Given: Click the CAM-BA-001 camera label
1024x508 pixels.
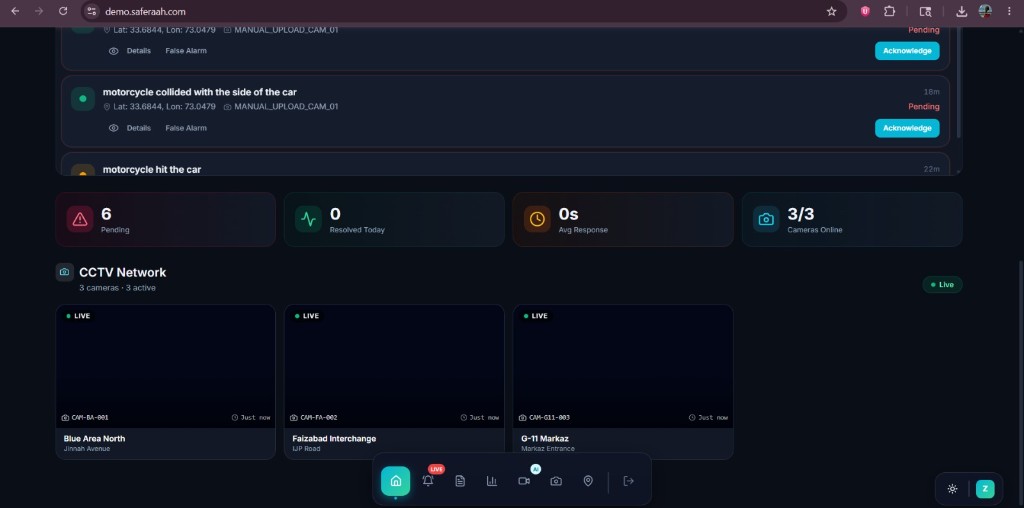Looking at the screenshot, I should tap(85, 417).
